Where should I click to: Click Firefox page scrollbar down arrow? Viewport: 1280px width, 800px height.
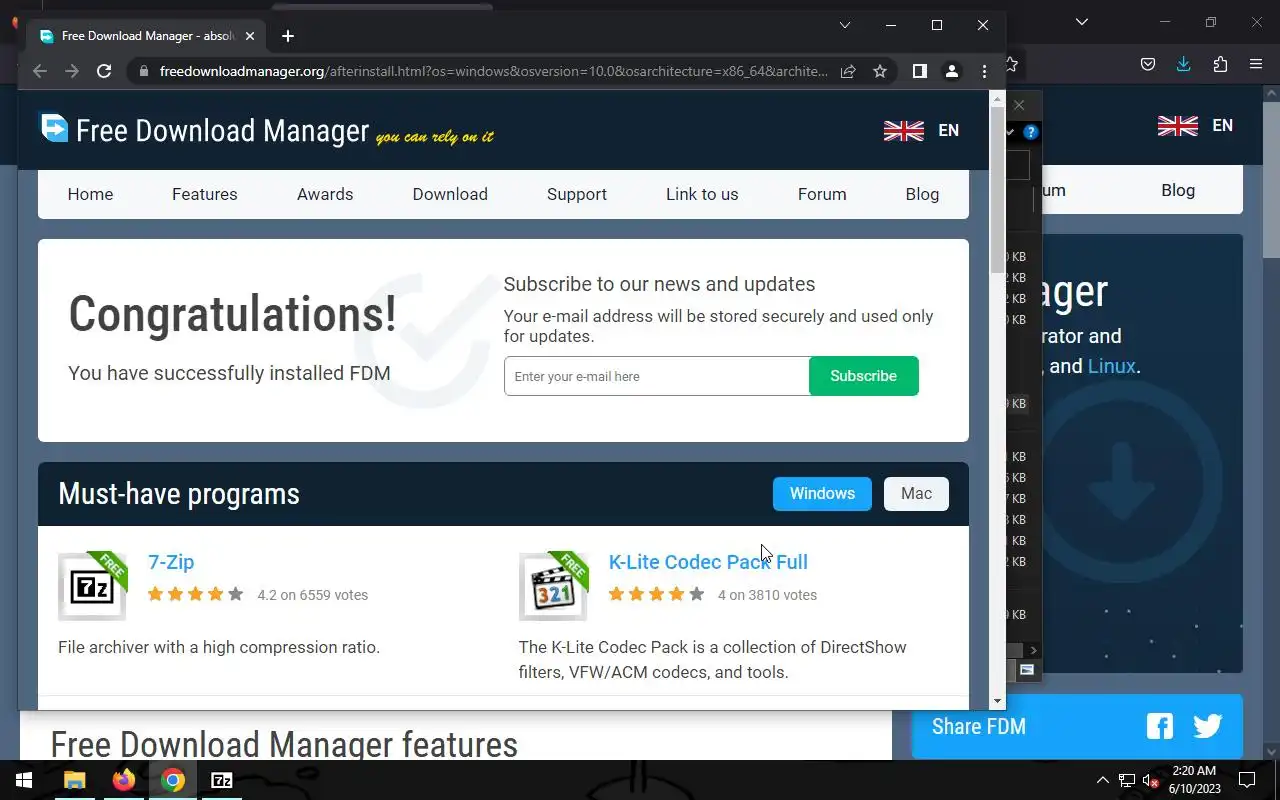pos(1271,751)
